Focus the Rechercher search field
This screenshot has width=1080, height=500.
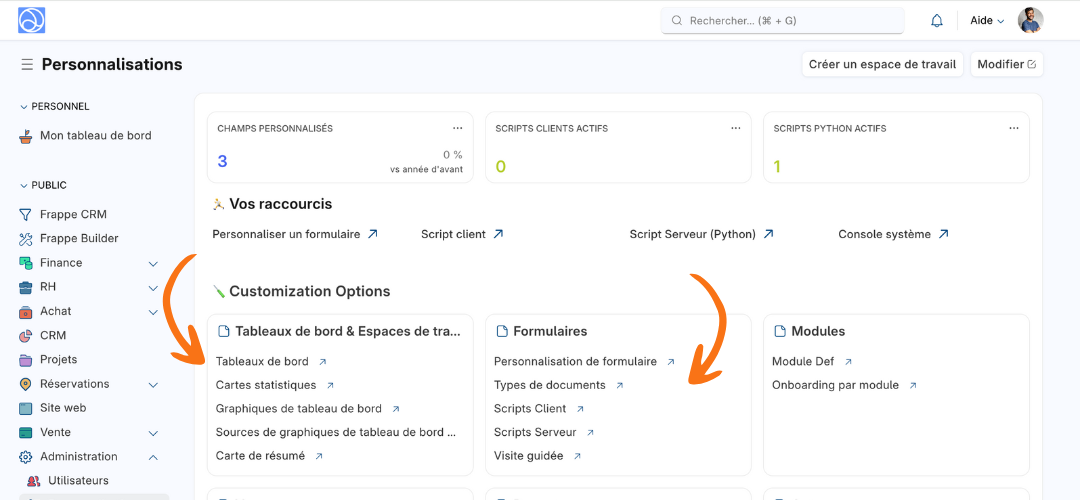coord(782,21)
